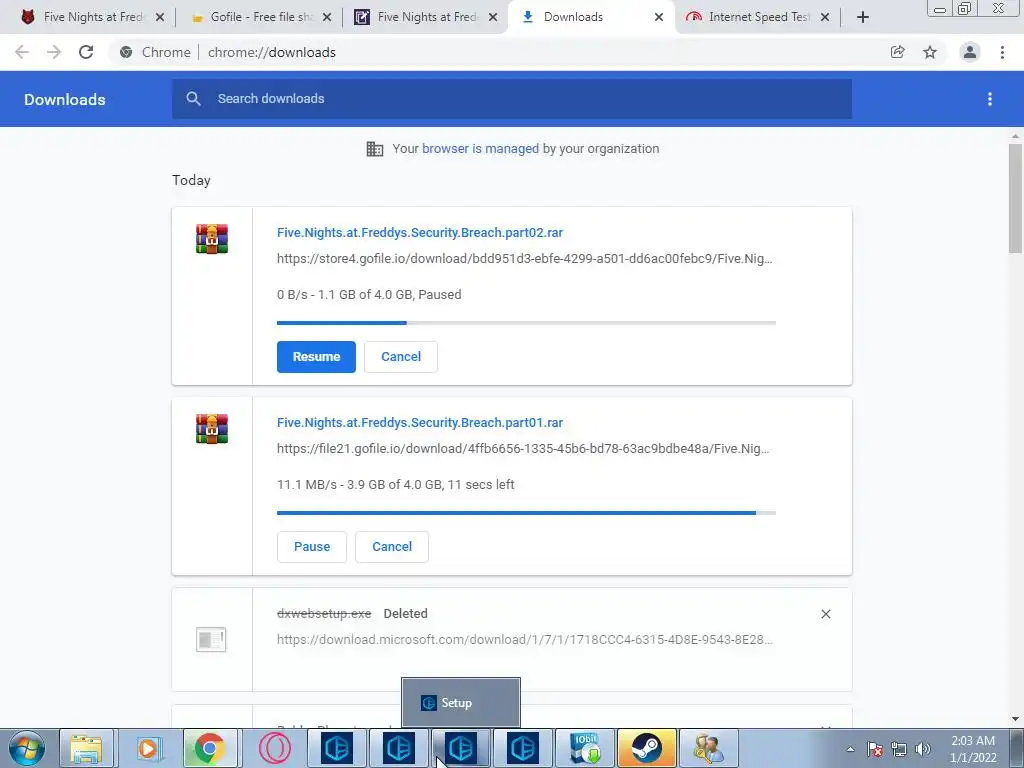The image size is (1024, 768).
Task: Remove the dxwebsetup.exe entry from list
Action: coord(825,614)
